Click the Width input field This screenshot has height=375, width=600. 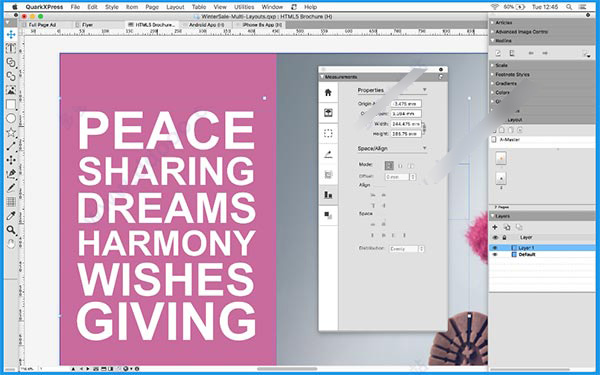406,124
